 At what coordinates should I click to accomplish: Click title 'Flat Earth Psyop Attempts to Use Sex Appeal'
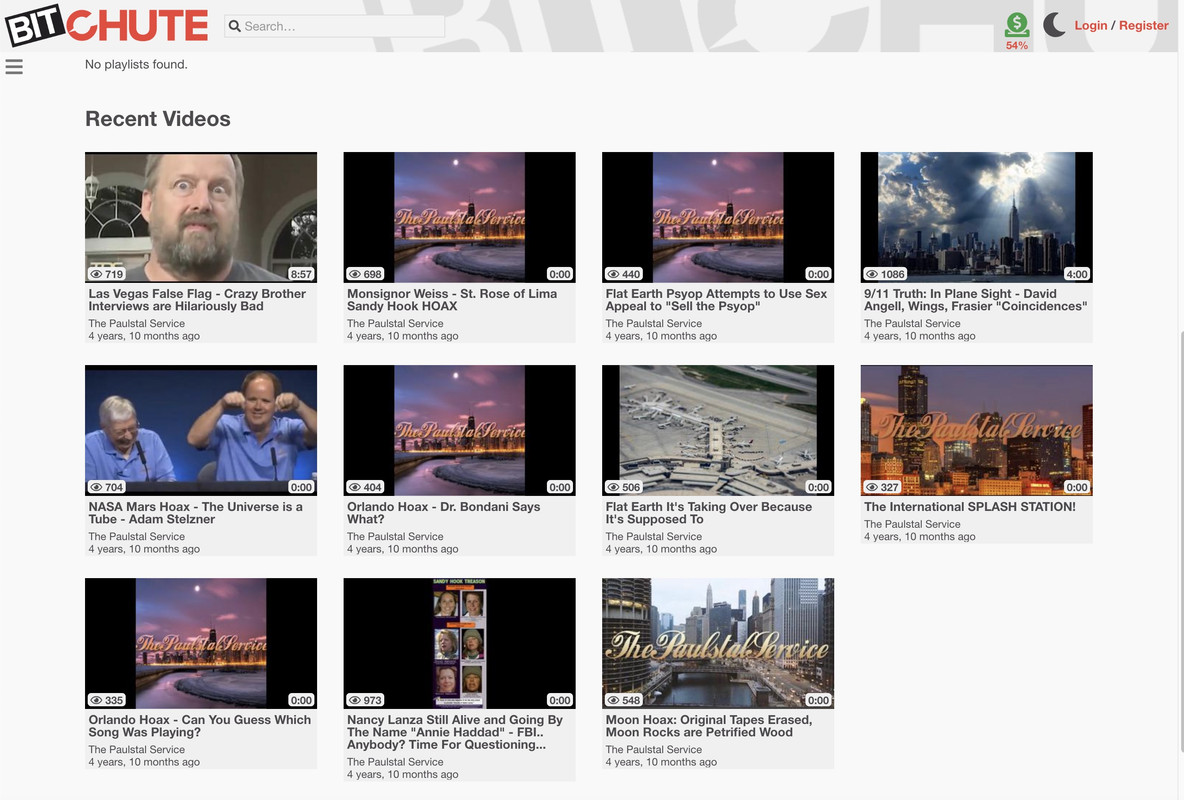pyautogui.click(x=716, y=300)
